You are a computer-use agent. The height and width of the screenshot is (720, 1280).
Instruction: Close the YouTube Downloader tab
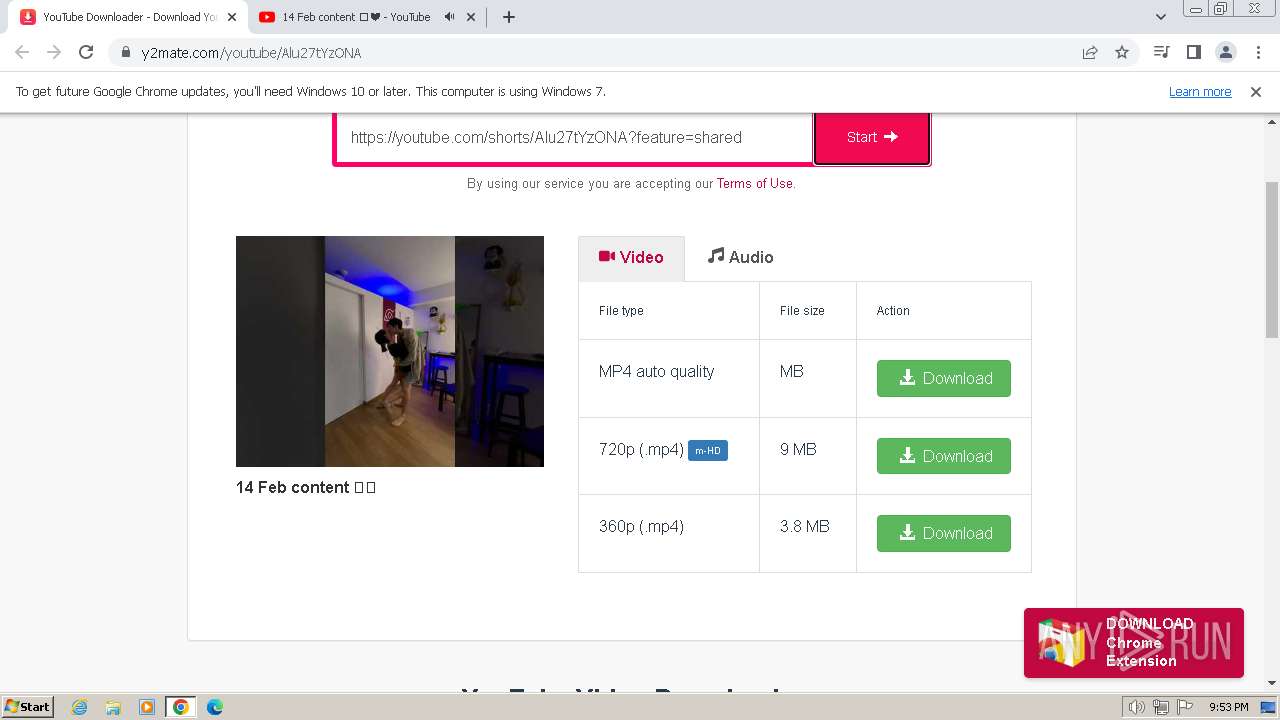tap(231, 17)
